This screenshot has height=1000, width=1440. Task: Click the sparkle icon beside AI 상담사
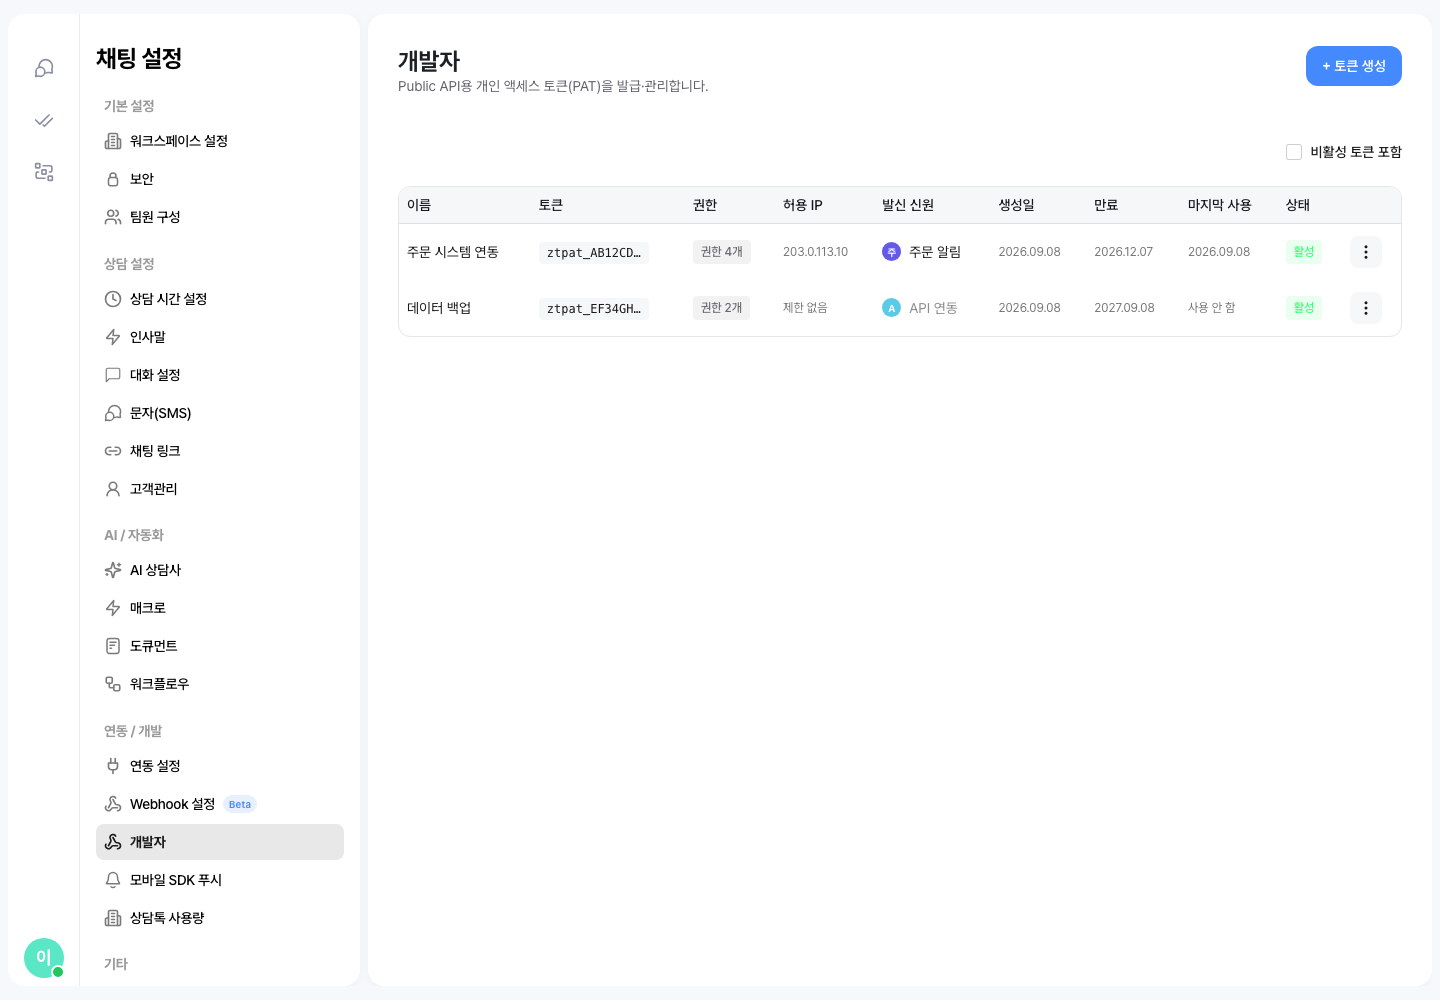coord(113,570)
